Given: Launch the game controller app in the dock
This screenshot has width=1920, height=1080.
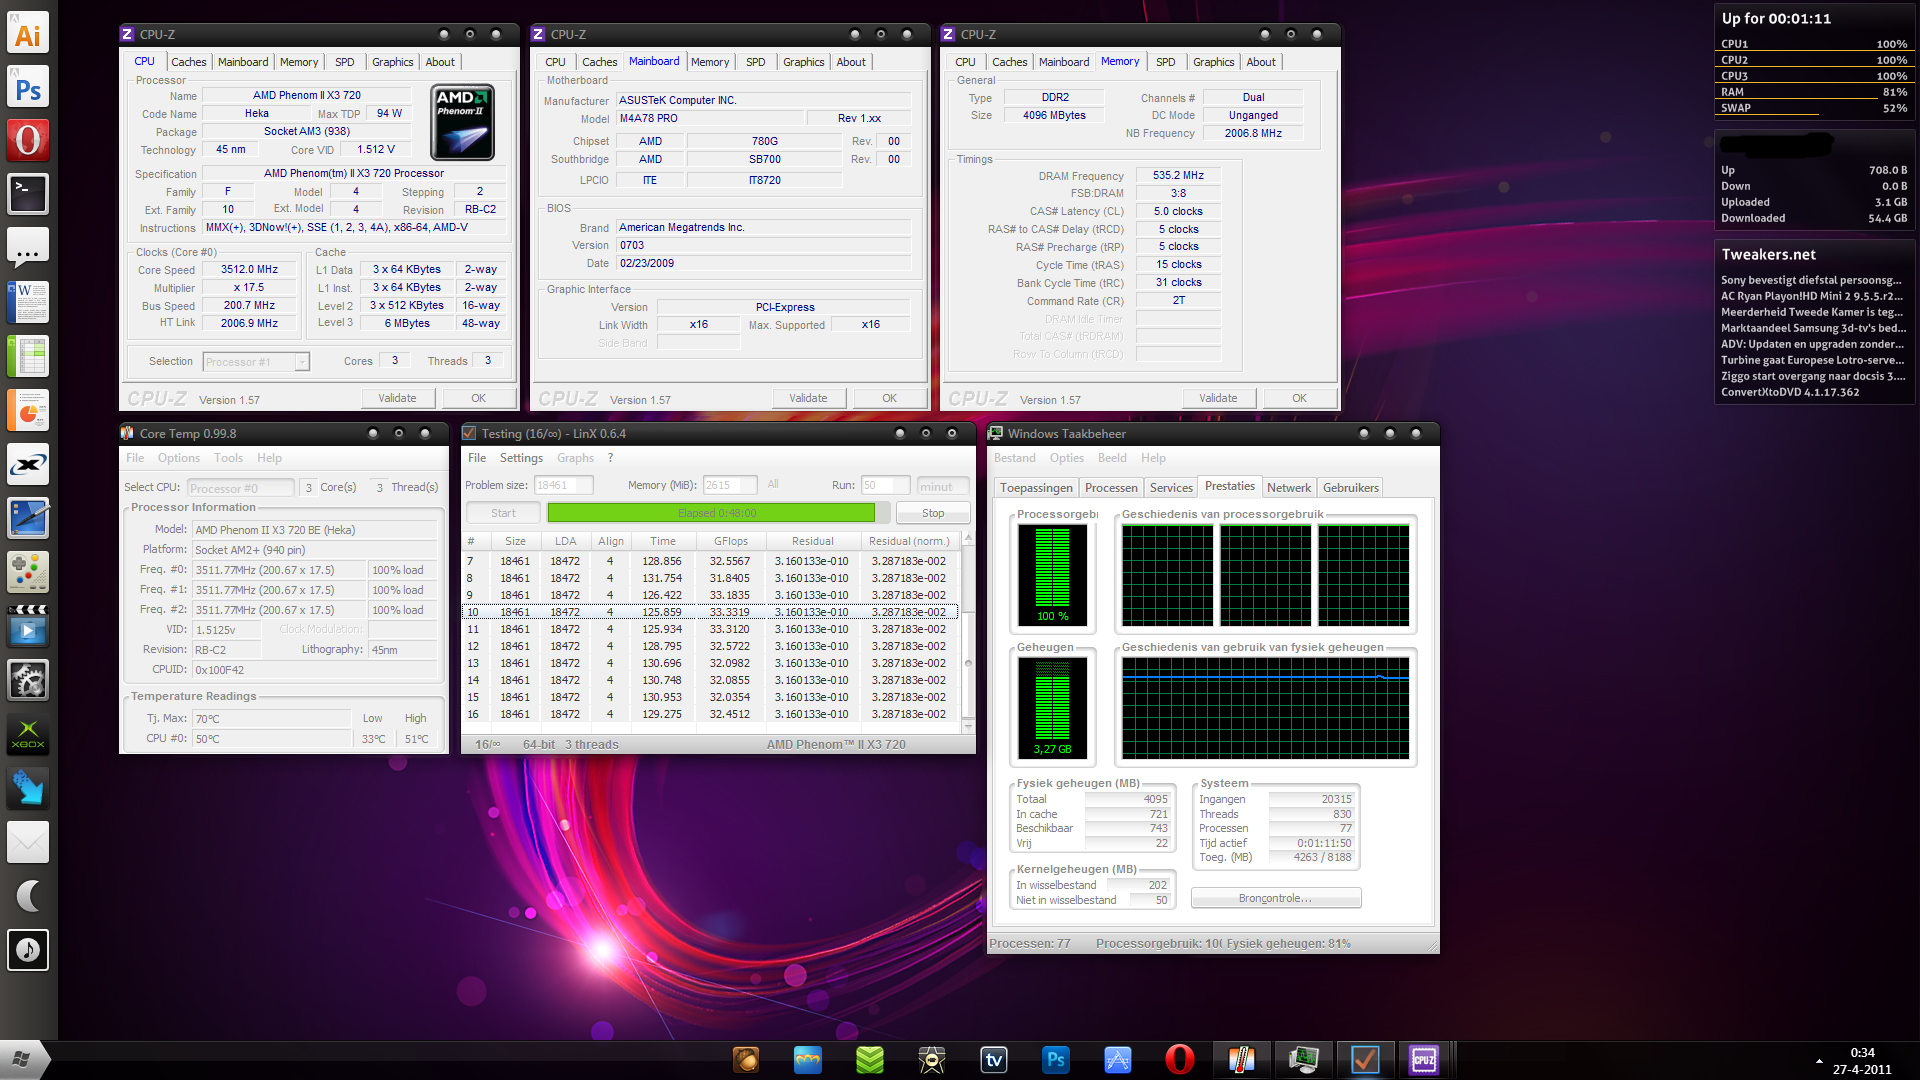Looking at the screenshot, I should point(28,572).
